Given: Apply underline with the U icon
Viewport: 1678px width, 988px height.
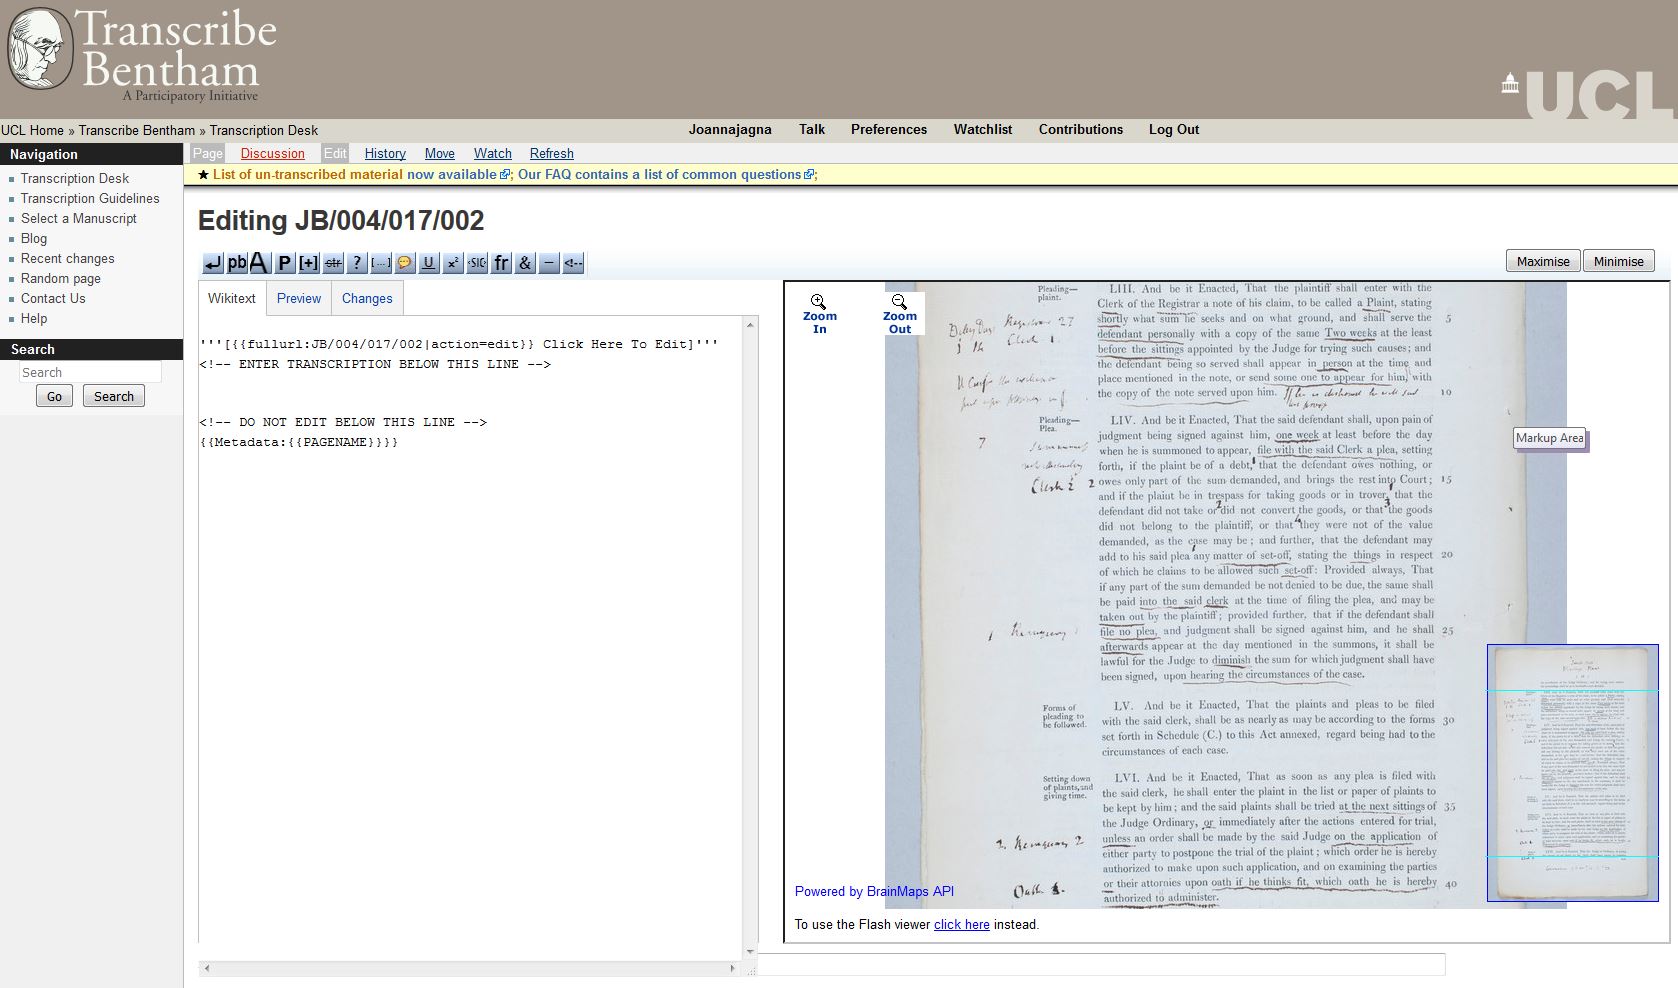Looking at the screenshot, I should (x=429, y=263).
